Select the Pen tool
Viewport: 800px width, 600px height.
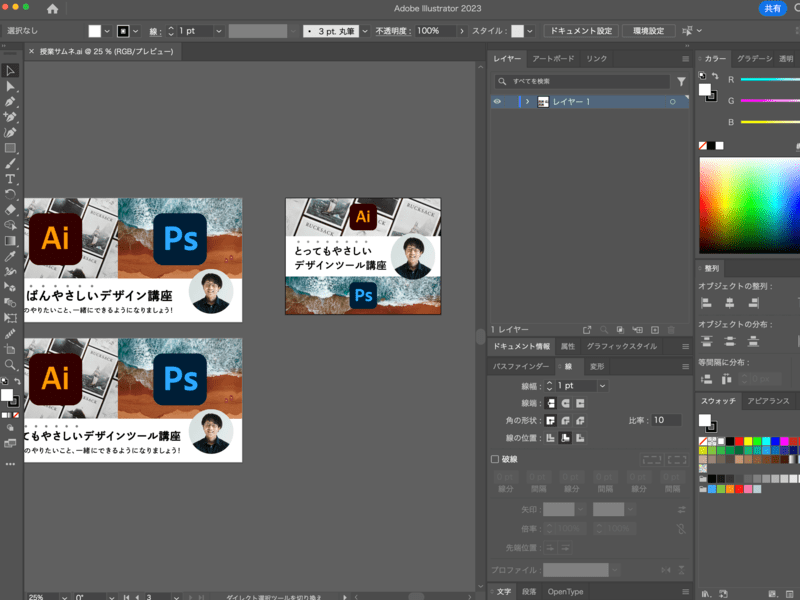10,101
